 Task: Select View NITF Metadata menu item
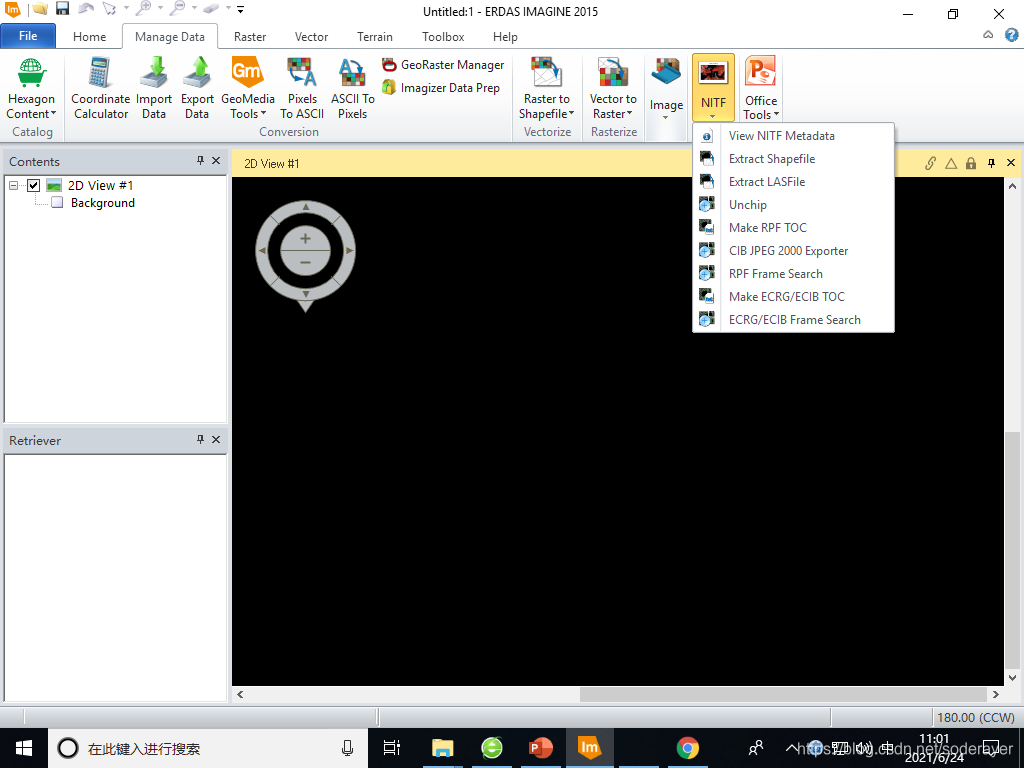pos(793,136)
